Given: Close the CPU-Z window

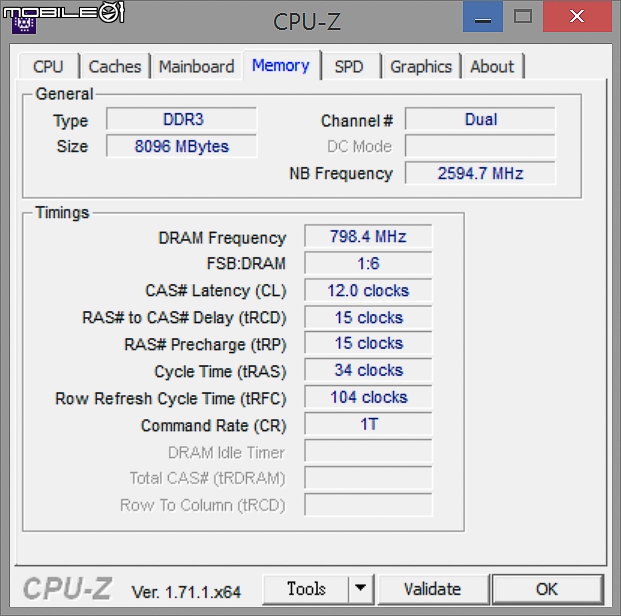Looking at the screenshot, I should coord(577,16).
